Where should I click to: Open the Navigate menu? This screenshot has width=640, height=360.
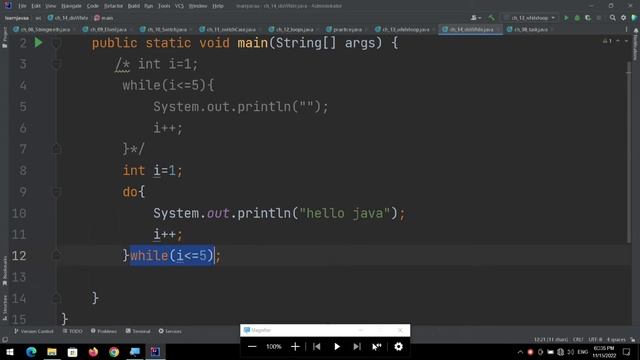[71, 6]
